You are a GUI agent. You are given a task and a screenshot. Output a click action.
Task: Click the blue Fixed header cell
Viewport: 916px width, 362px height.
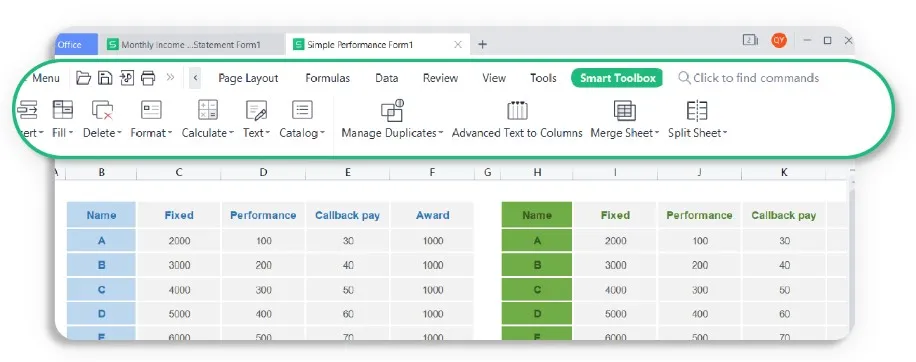179,215
